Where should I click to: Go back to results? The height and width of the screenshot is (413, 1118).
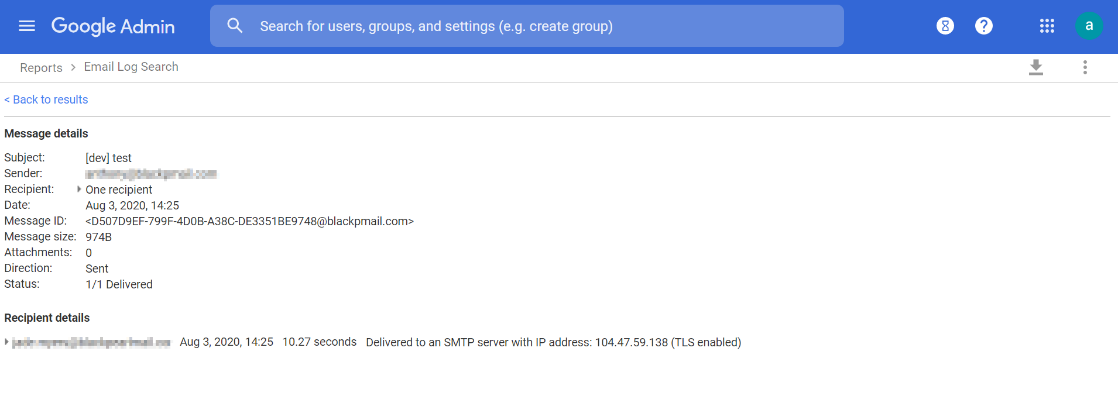[x=46, y=100]
